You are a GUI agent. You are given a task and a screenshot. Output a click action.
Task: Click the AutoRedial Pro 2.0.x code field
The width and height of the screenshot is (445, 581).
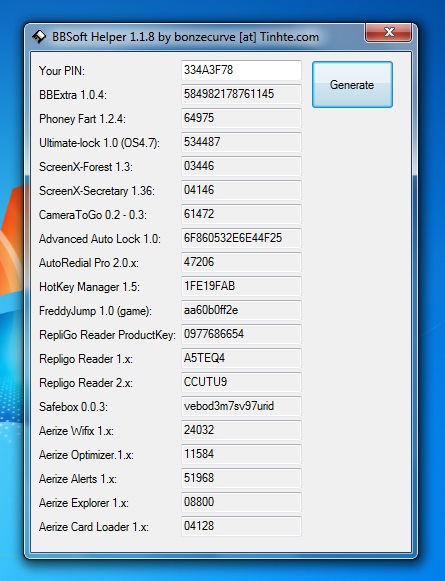pyautogui.click(x=241, y=262)
